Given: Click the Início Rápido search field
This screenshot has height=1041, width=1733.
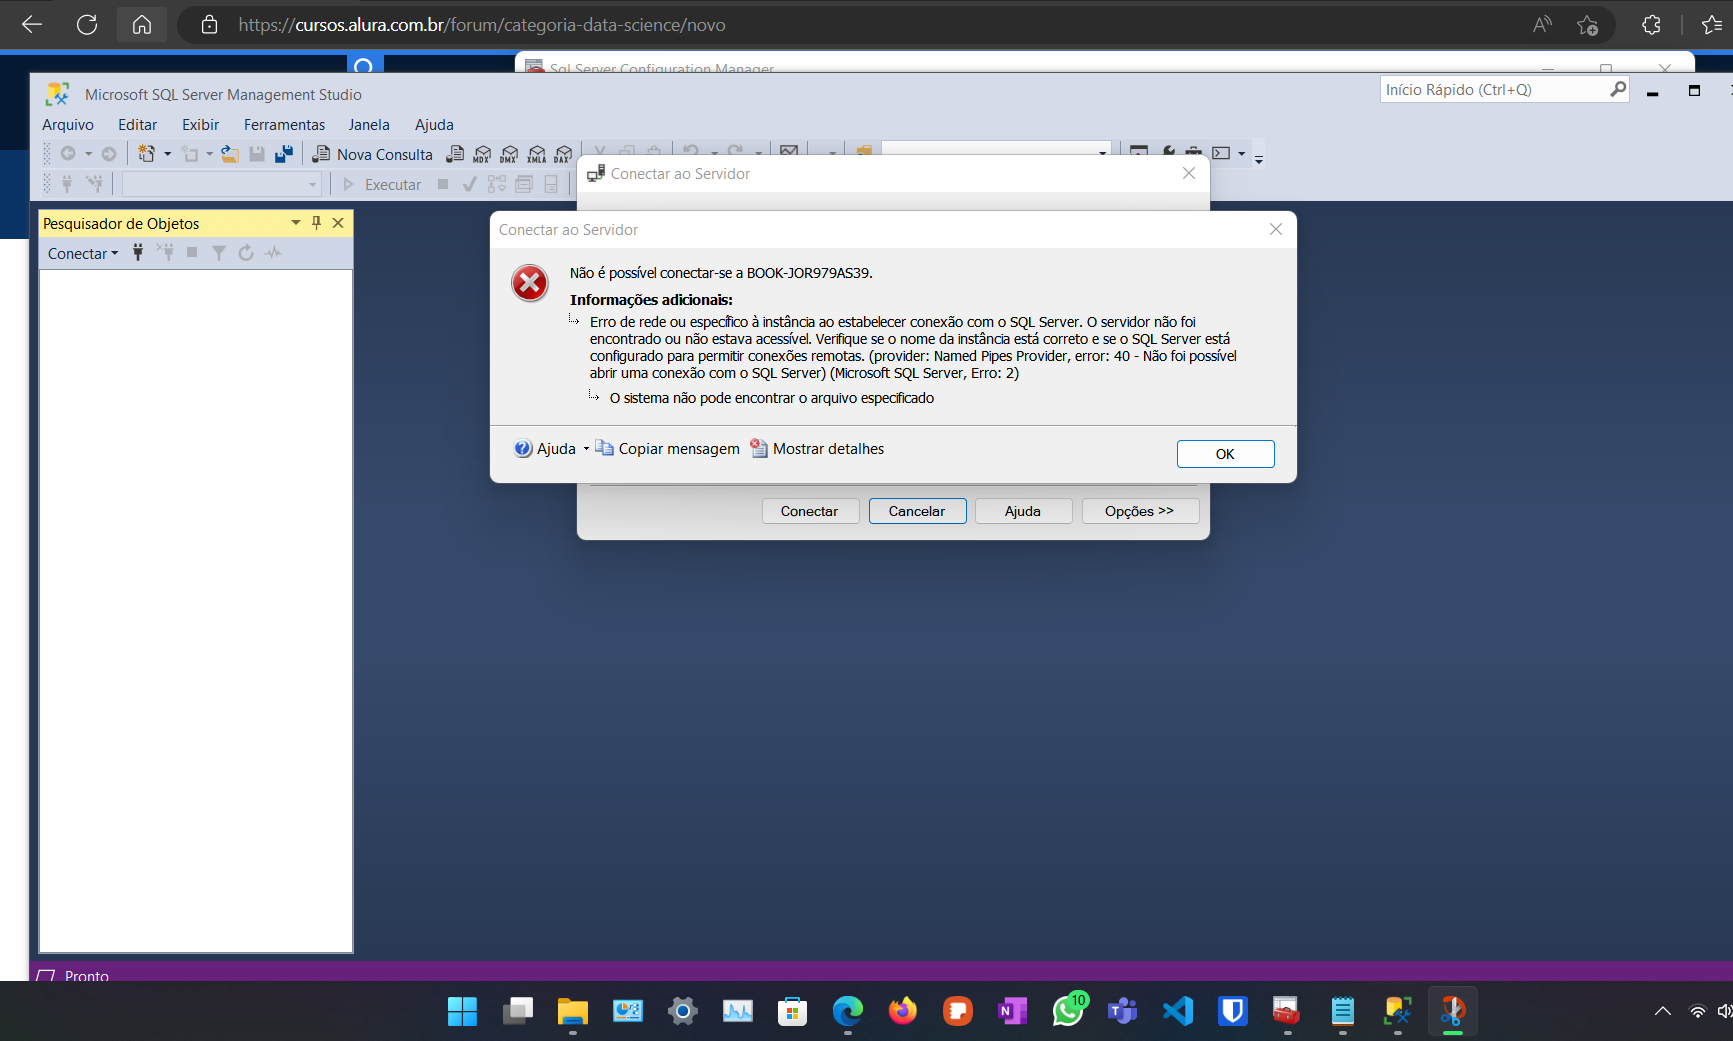Looking at the screenshot, I should (1493, 90).
